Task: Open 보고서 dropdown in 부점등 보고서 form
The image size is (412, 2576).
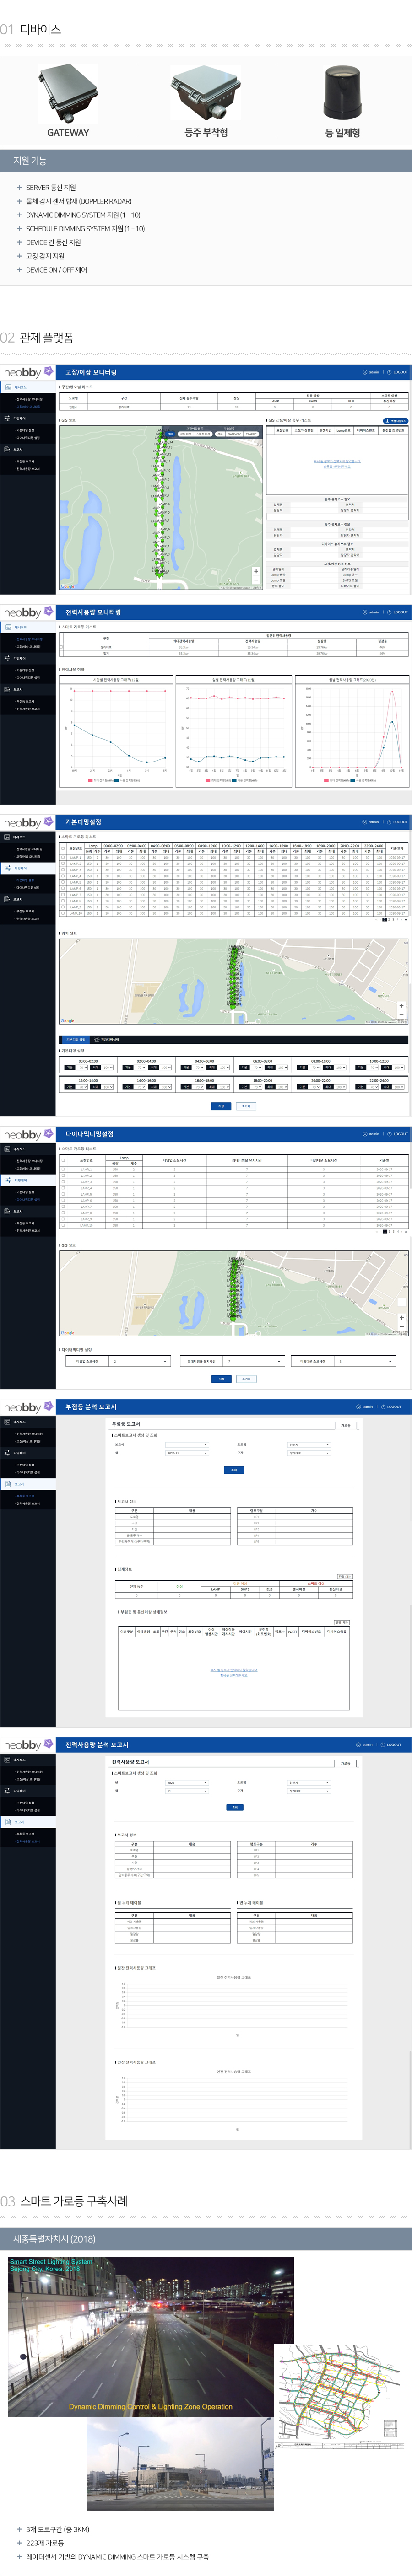Action: tap(187, 1445)
